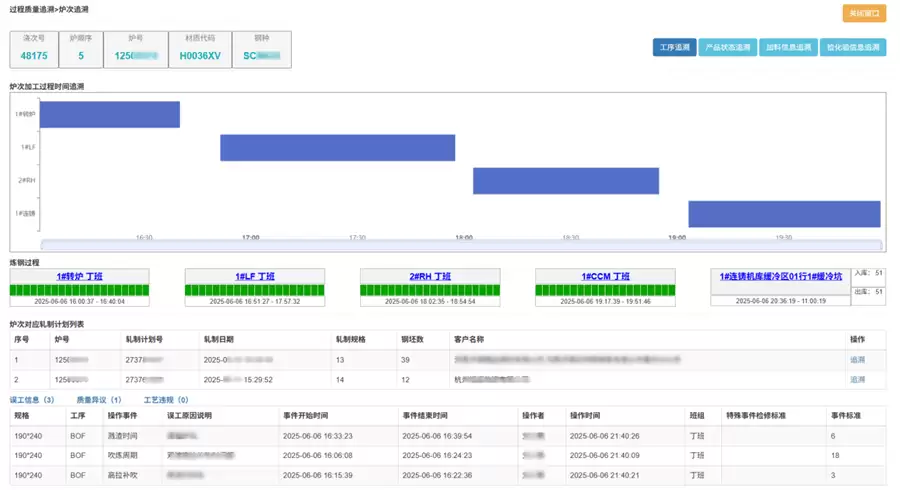Select the 2#RH timeline bar
This screenshot has width=900, height=490.
pos(565,181)
